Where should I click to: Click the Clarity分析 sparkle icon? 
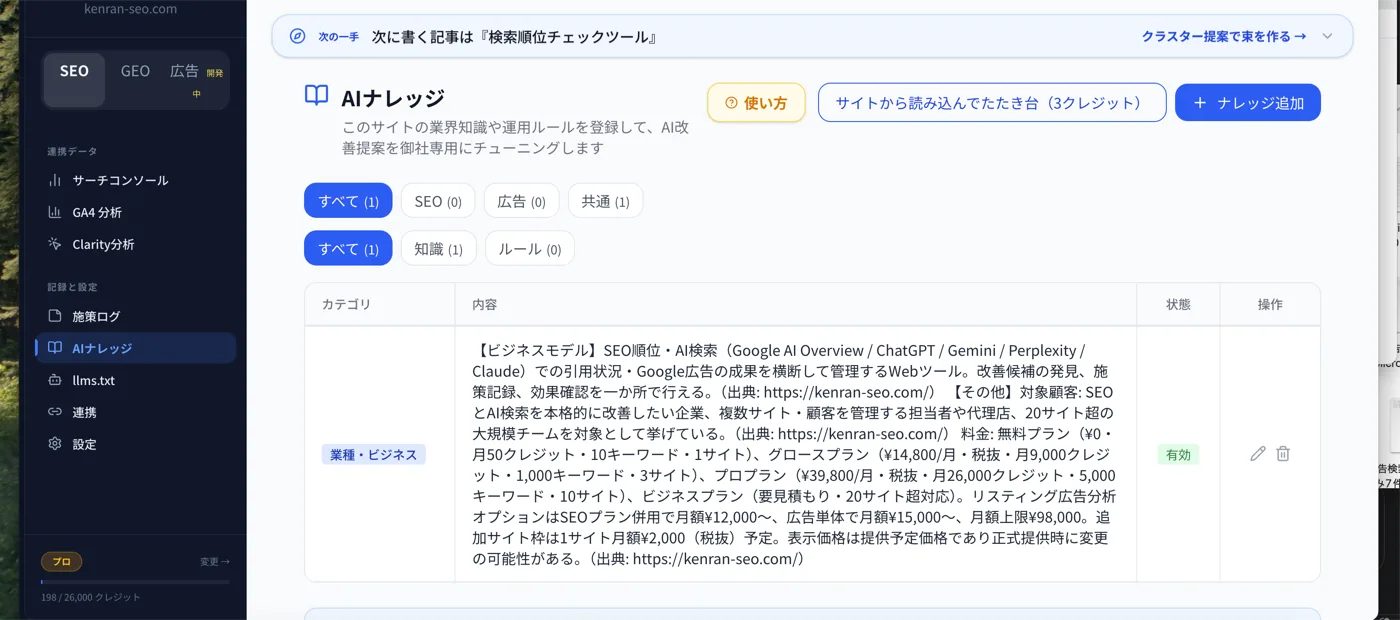[55, 244]
